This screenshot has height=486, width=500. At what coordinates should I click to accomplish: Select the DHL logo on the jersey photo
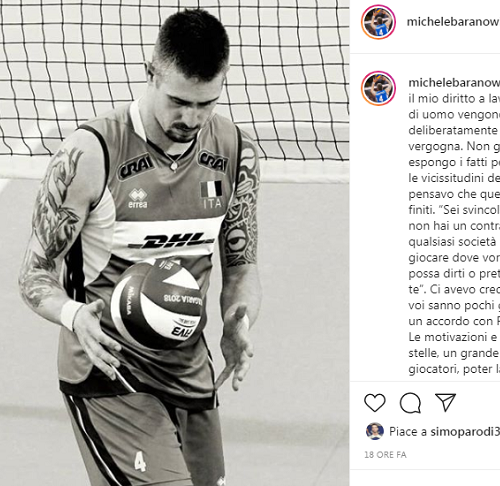tap(171, 241)
